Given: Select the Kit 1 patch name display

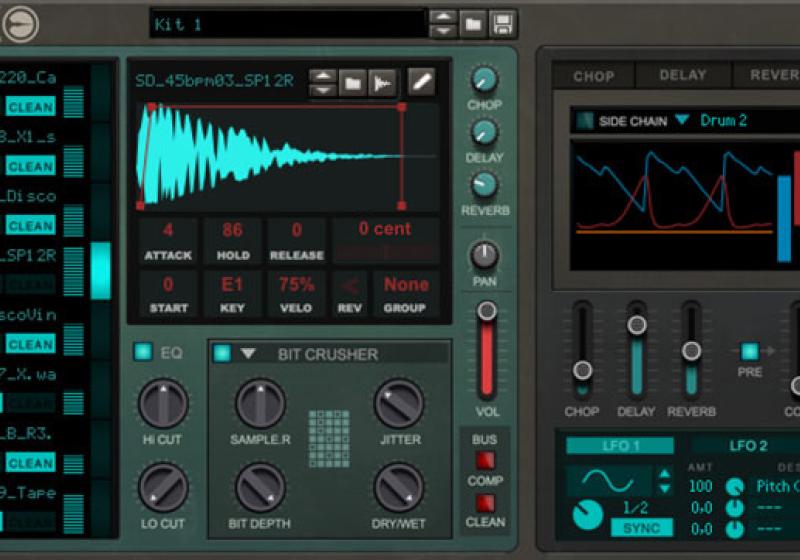Looking at the screenshot, I should [x=288, y=23].
